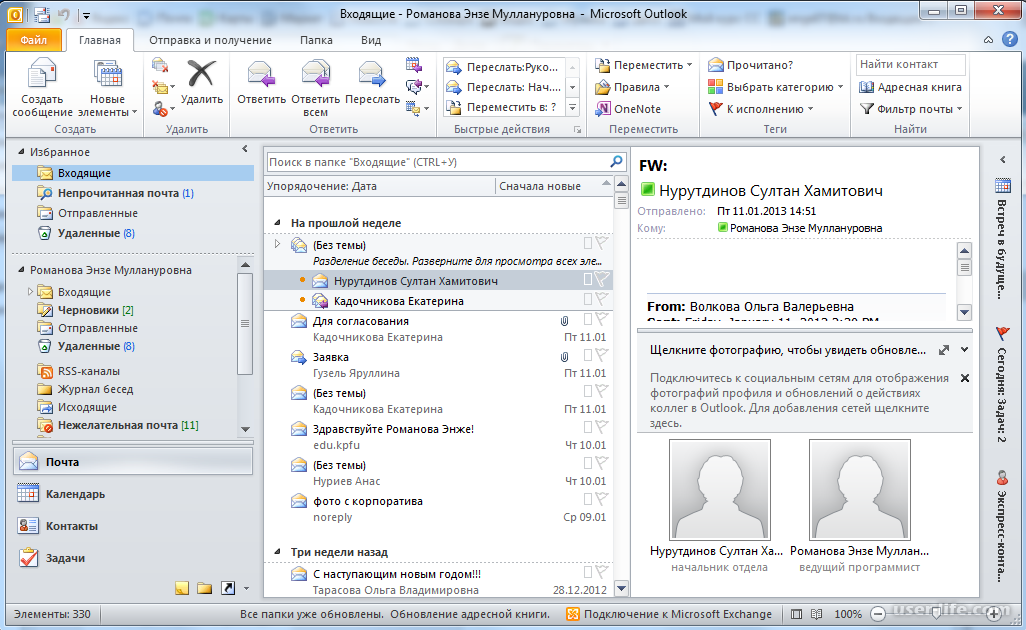
Task: Click the search magnifier icon
Action: (x=616, y=161)
